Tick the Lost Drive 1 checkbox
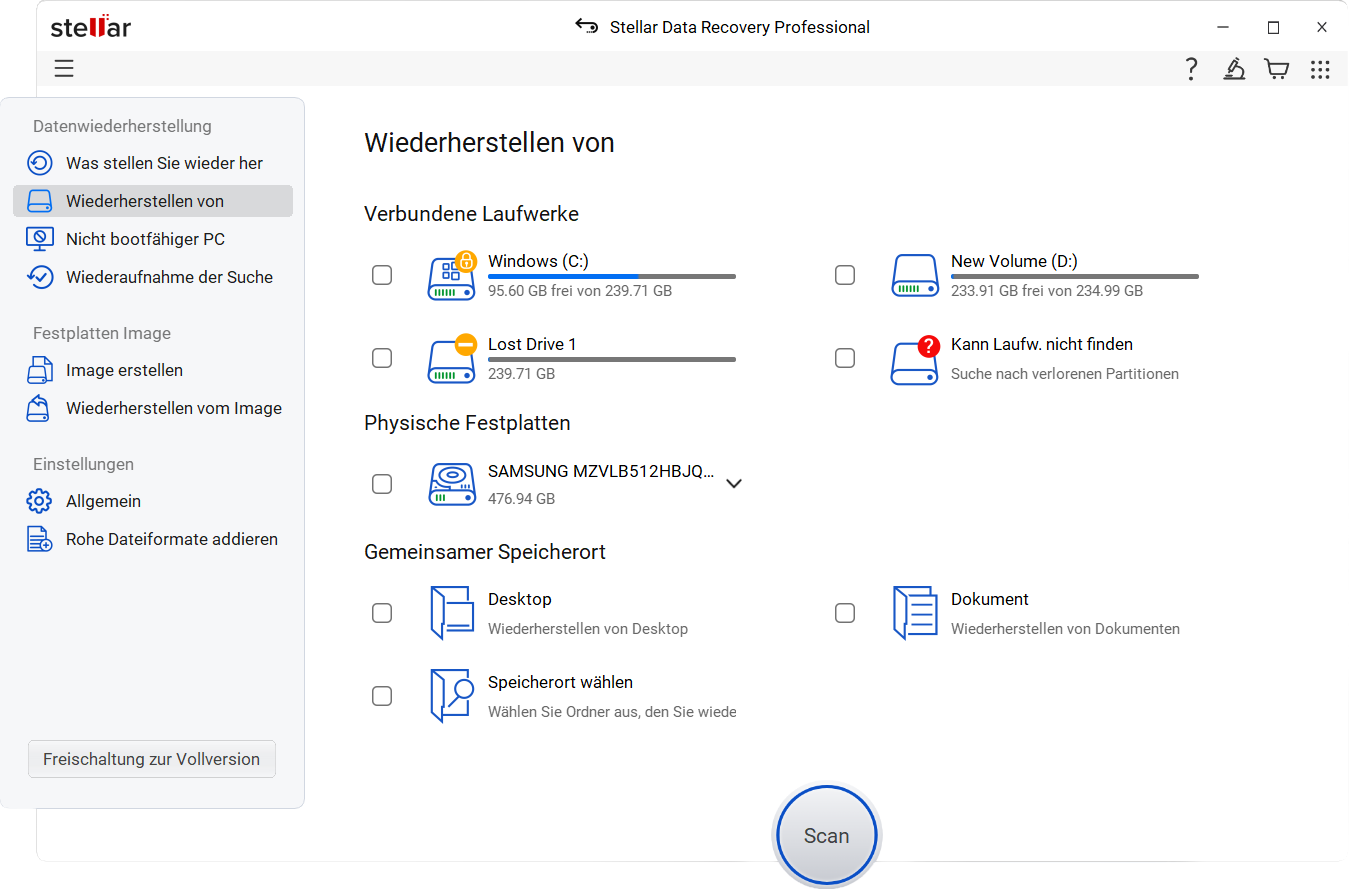1349x889 pixels. pyautogui.click(x=382, y=358)
